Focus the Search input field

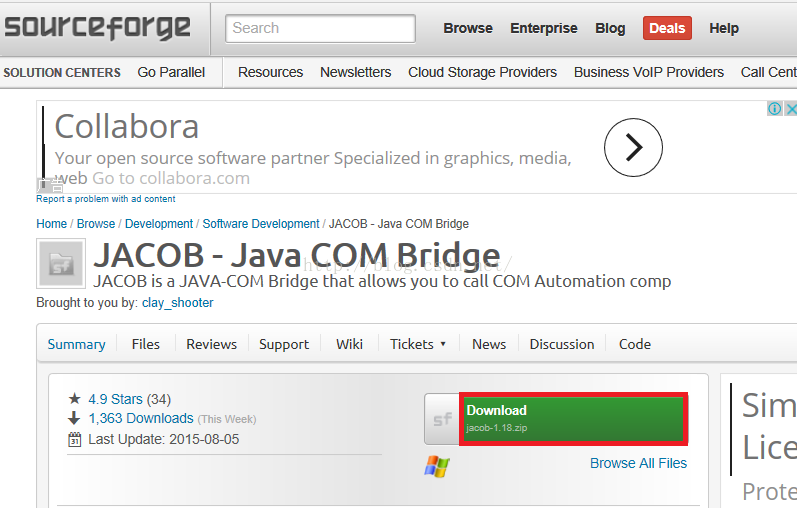320,28
